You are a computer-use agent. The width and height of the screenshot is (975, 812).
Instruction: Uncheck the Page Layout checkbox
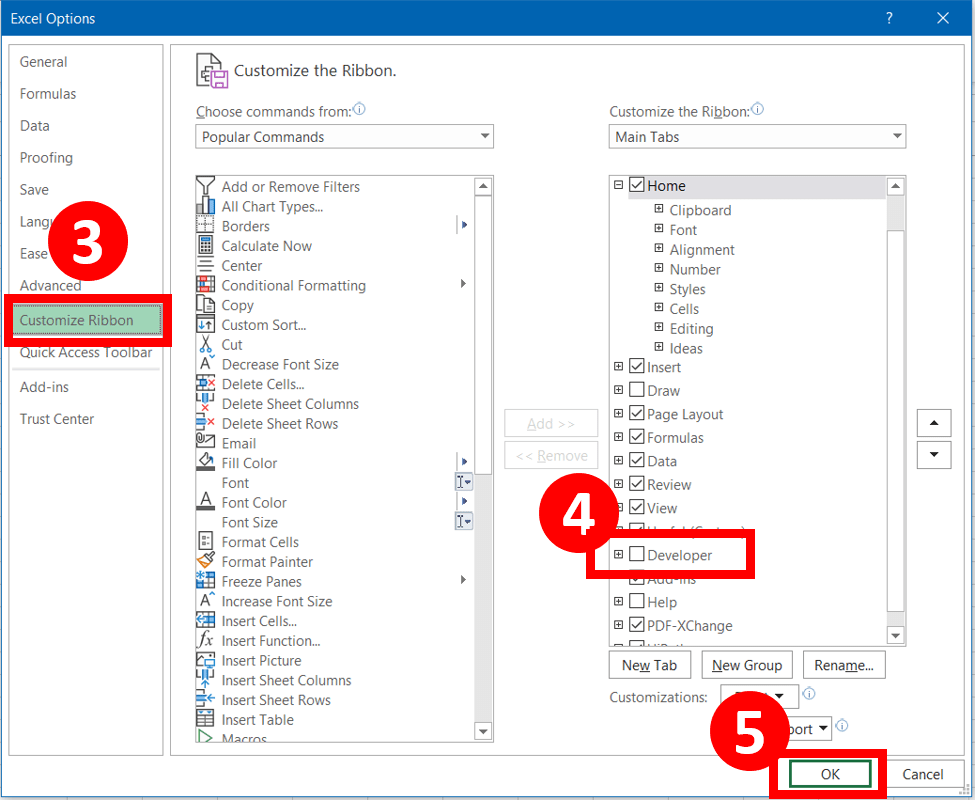637,414
